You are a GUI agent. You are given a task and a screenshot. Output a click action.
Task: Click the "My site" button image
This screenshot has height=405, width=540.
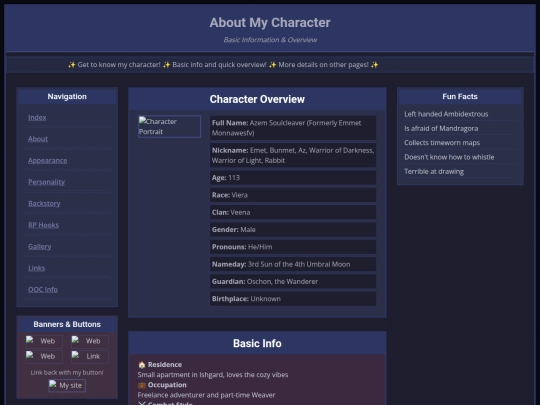tap(67, 385)
